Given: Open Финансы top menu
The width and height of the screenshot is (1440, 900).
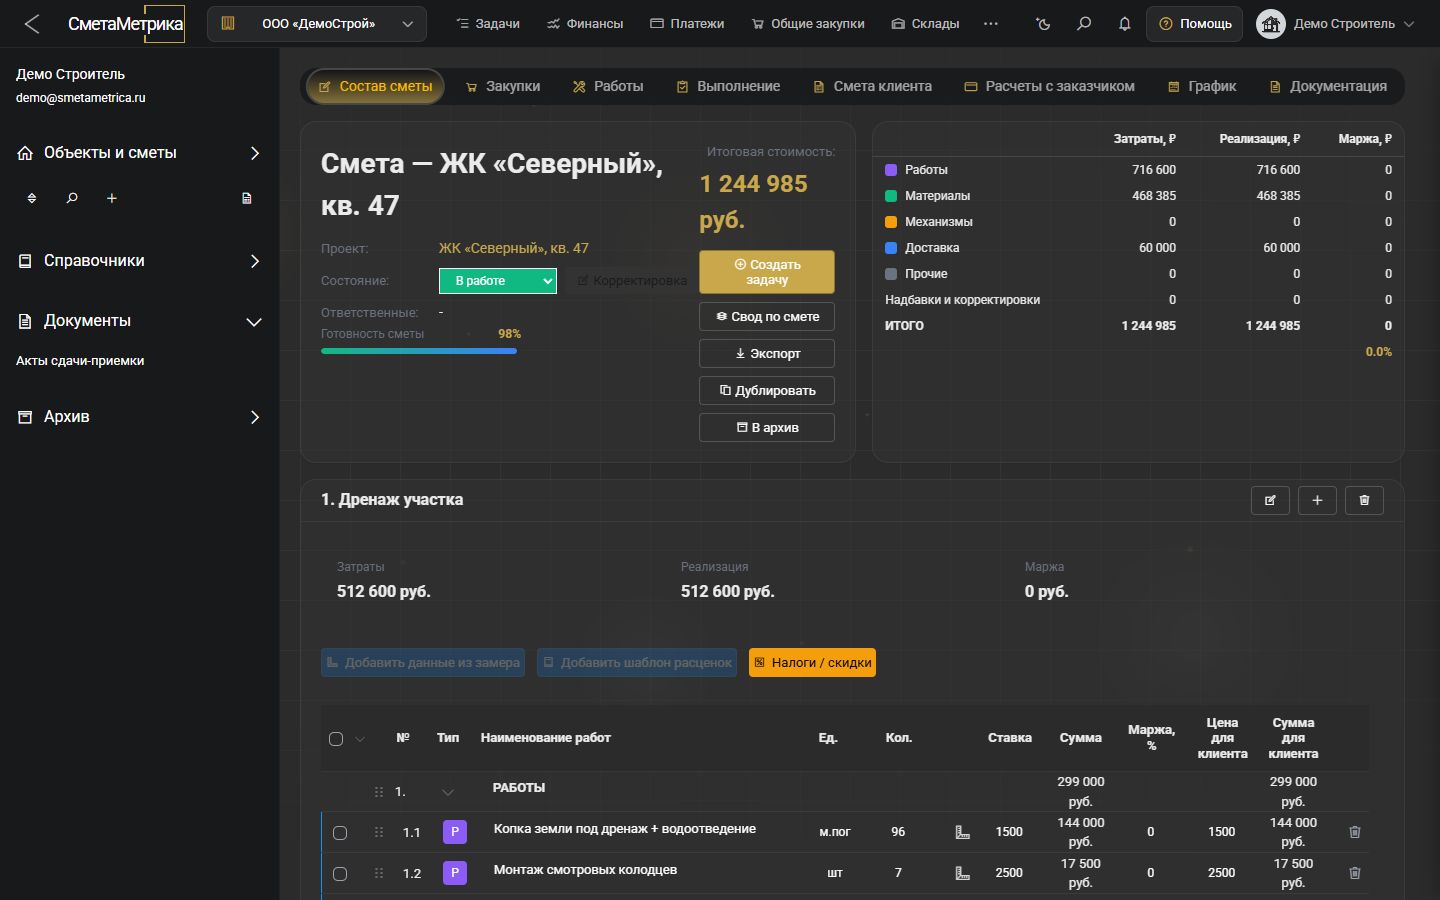Looking at the screenshot, I should click(585, 24).
